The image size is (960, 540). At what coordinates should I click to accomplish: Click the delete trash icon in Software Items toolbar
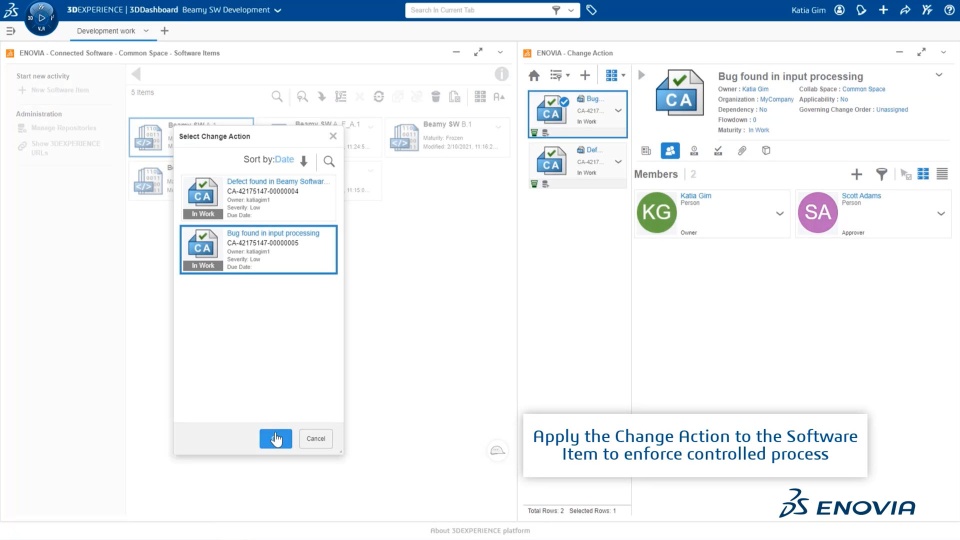436,97
